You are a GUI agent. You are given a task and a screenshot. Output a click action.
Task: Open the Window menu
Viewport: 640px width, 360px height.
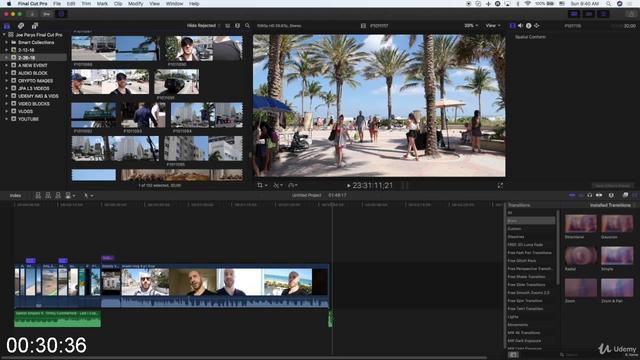point(175,4)
